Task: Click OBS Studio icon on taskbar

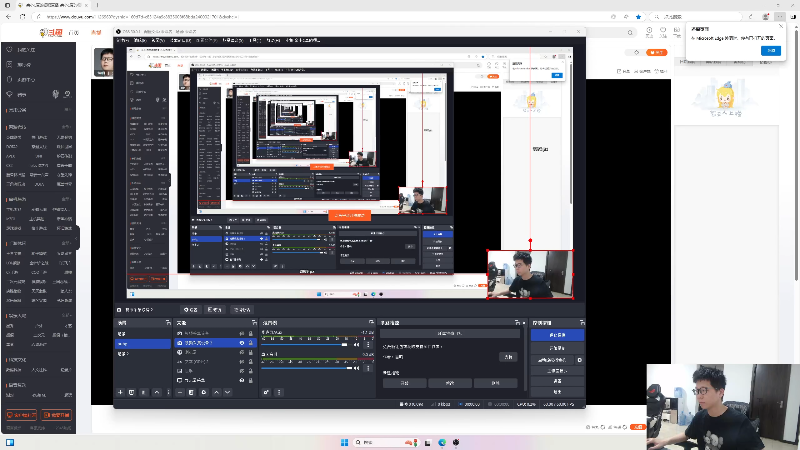Action: tap(456, 442)
